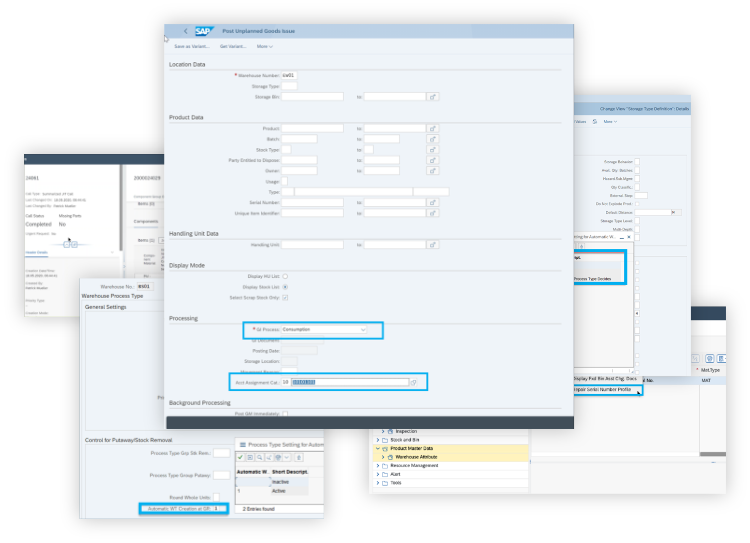Click the 2 Entries found status text
The width and height of the screenshot is (750, 543).
(258, 509)
